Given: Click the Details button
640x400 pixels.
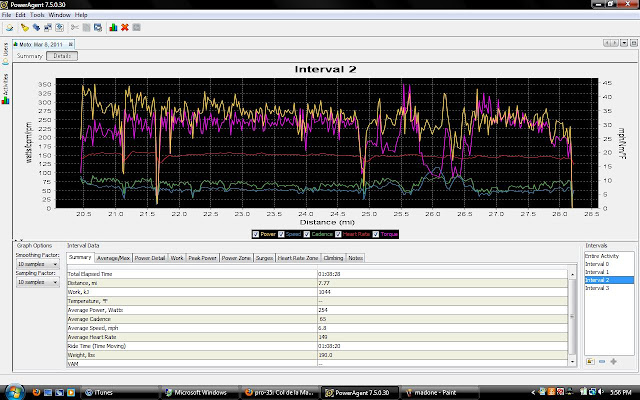Looking at the screenshot, I should coord(62,56).
